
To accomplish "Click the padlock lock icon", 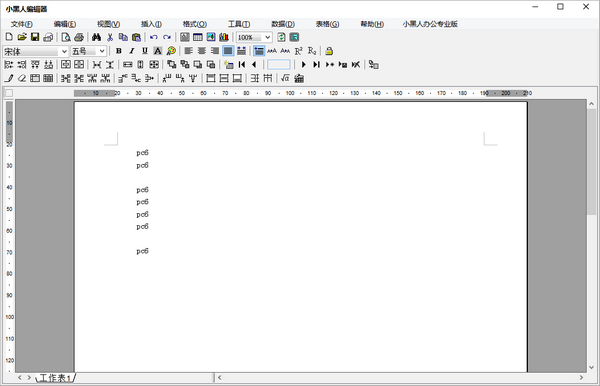I will 329,51.
